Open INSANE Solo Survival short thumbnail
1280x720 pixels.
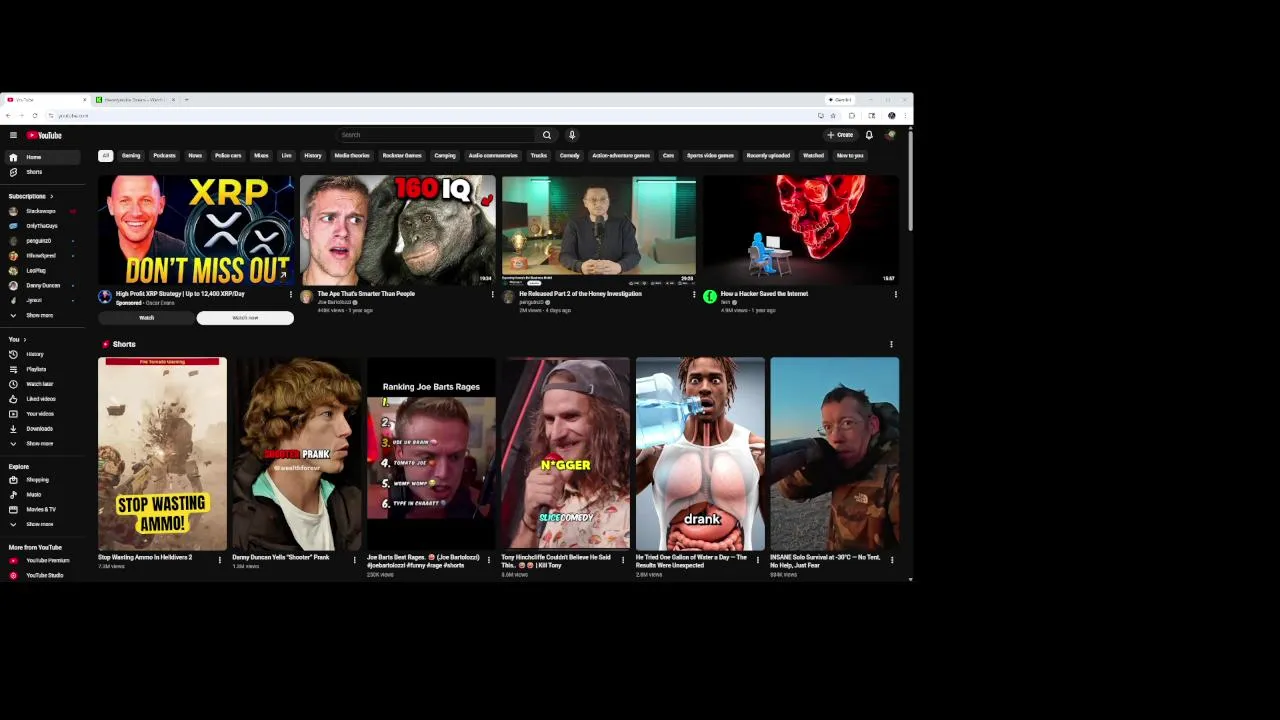coord(834,453)
